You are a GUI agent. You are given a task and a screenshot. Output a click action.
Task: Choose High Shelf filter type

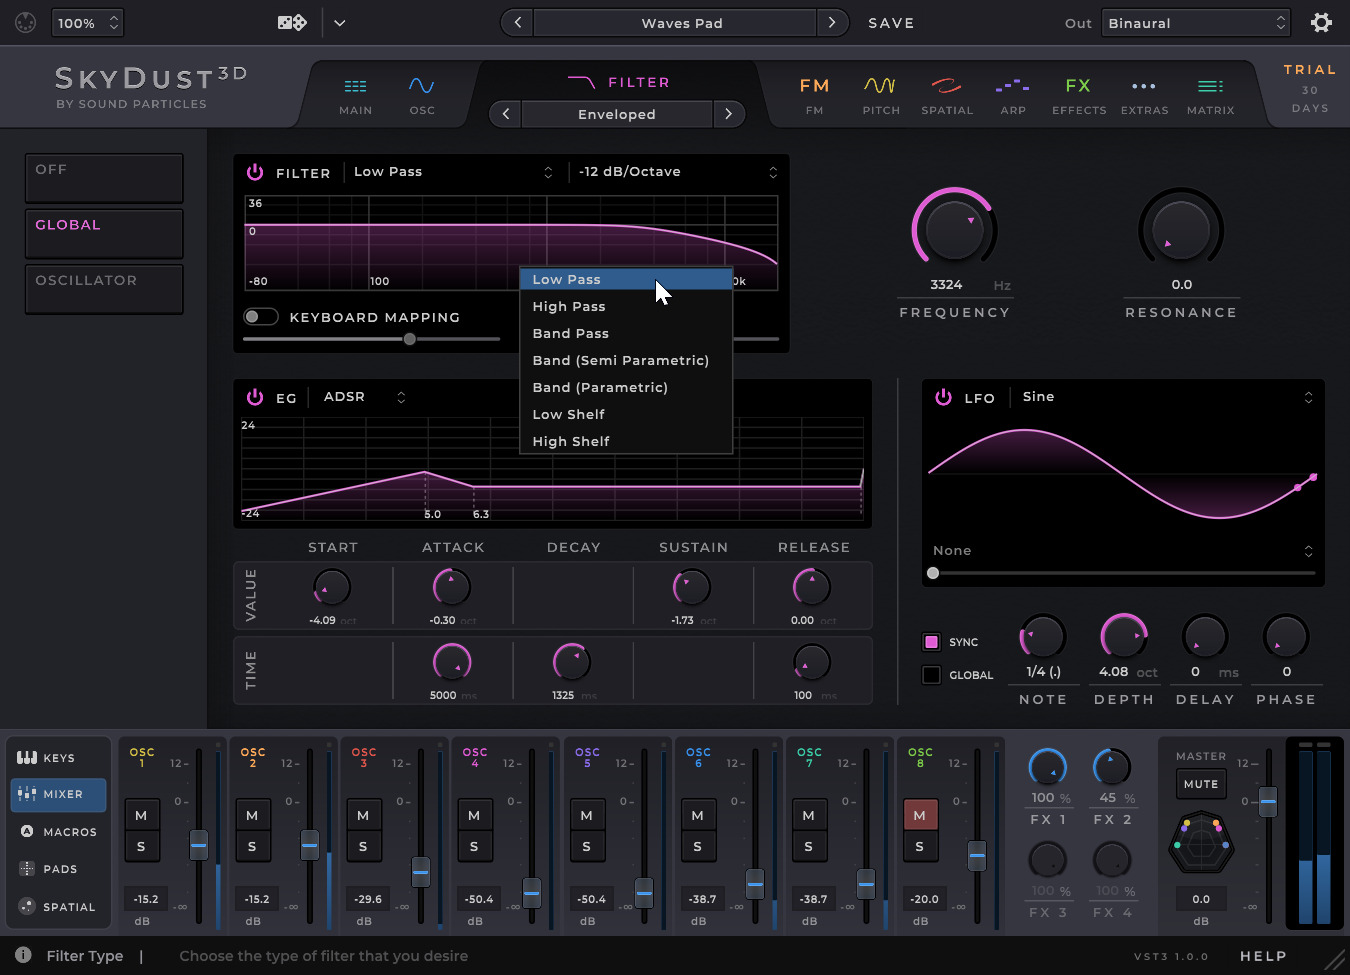click(x=626, y=441)
